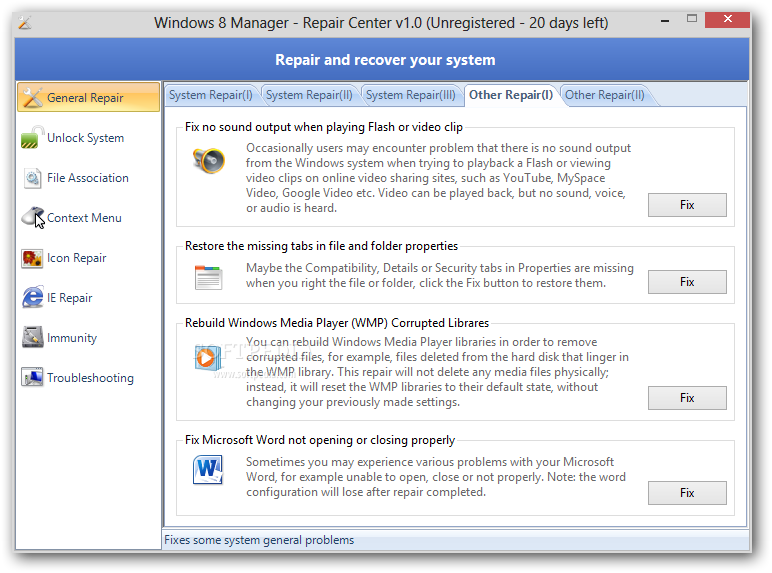Switch to the Other Repair(II) tab
This screenshot has height=573, width=772.
(605, 95)
